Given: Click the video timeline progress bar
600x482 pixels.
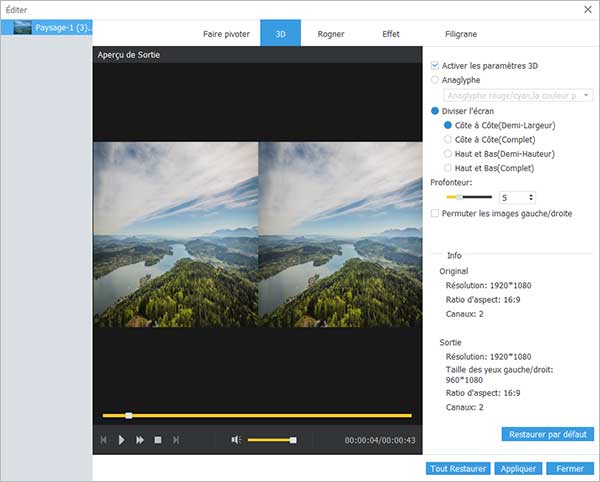Looking at the screenshot, I should (x=257, y=415).
